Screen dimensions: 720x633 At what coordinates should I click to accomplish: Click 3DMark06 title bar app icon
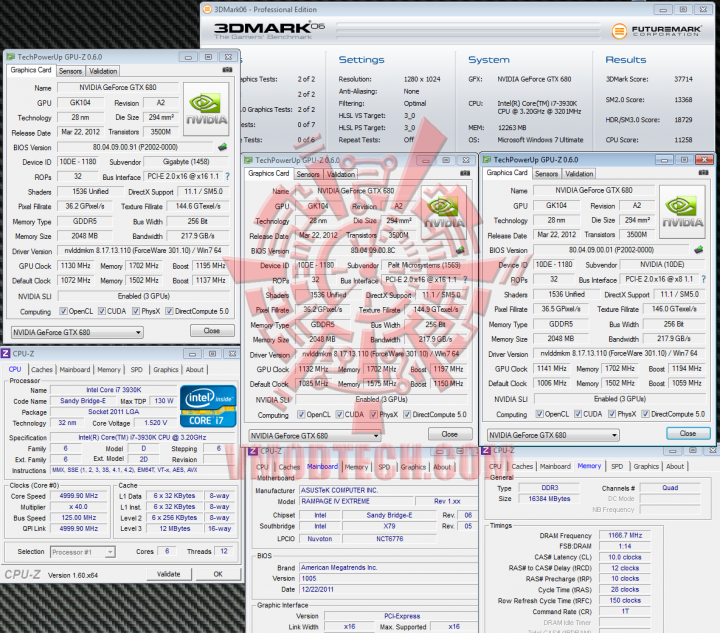208,9
